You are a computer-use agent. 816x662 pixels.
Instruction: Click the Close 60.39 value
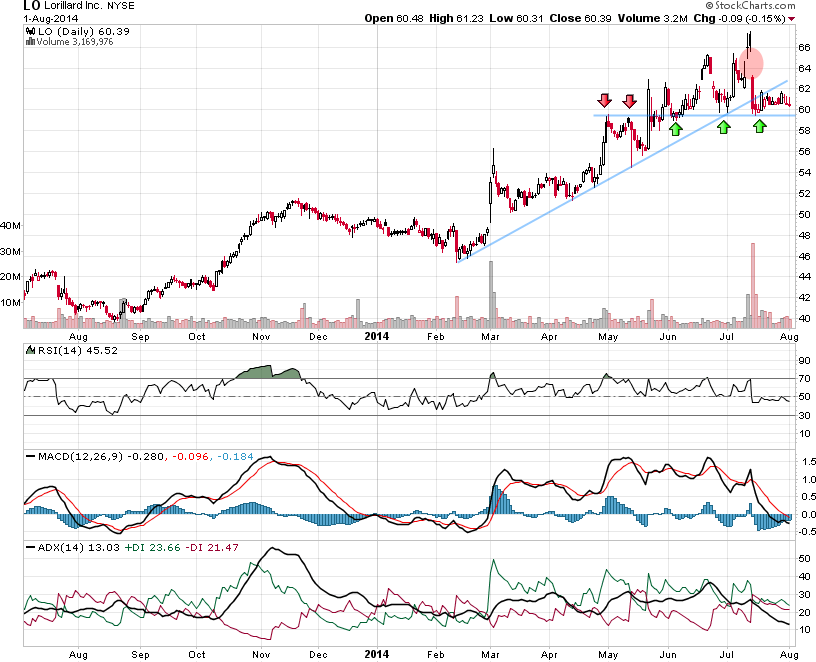[x=580, y=18]
